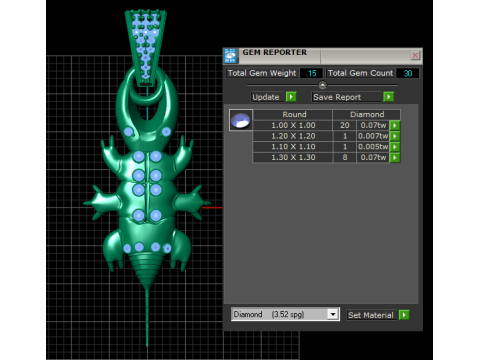Click the Set Material button label

pos(371,315)
